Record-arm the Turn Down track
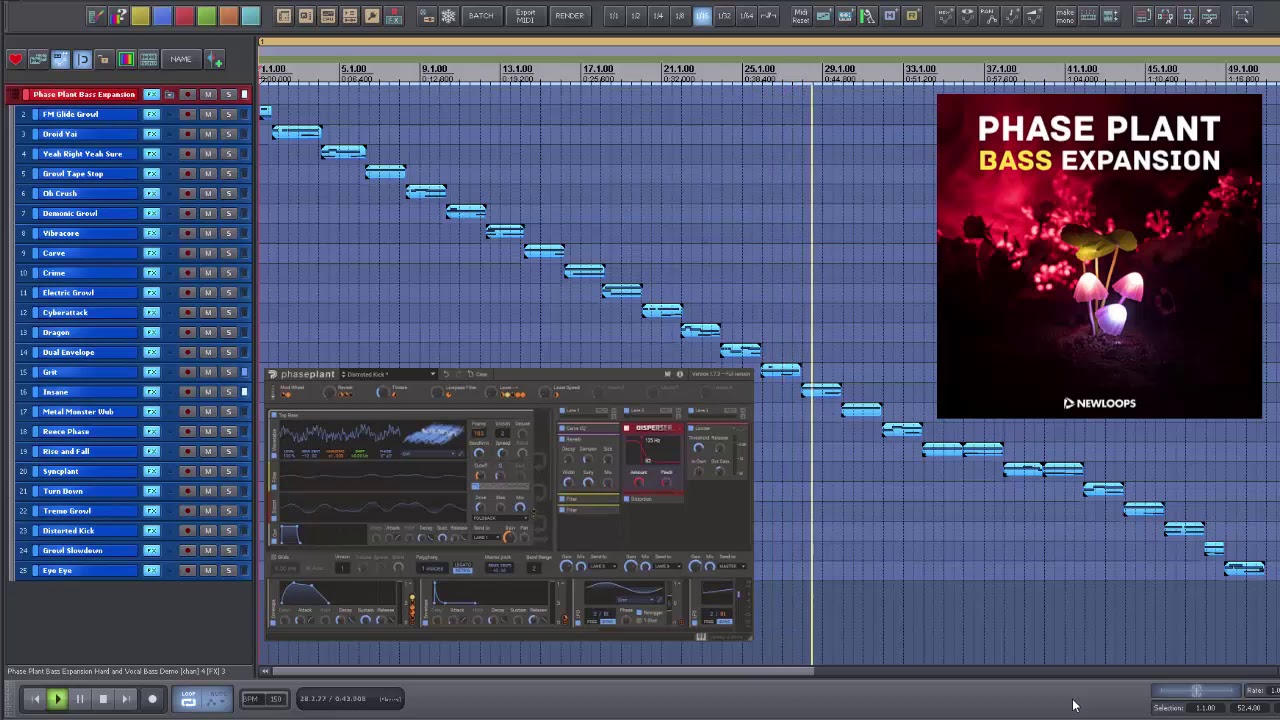This screenshot has width=1280, height=720. [187, 491]
